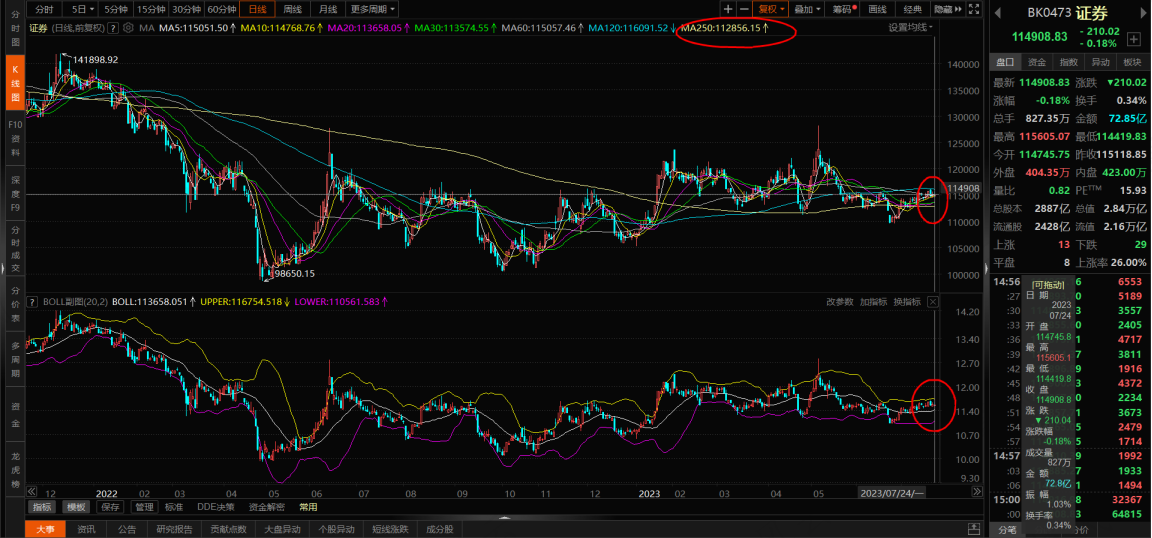Select 资金 tab in quote panel
1152x538 pixels.
pyautogui.click(x=1037, y=62)
